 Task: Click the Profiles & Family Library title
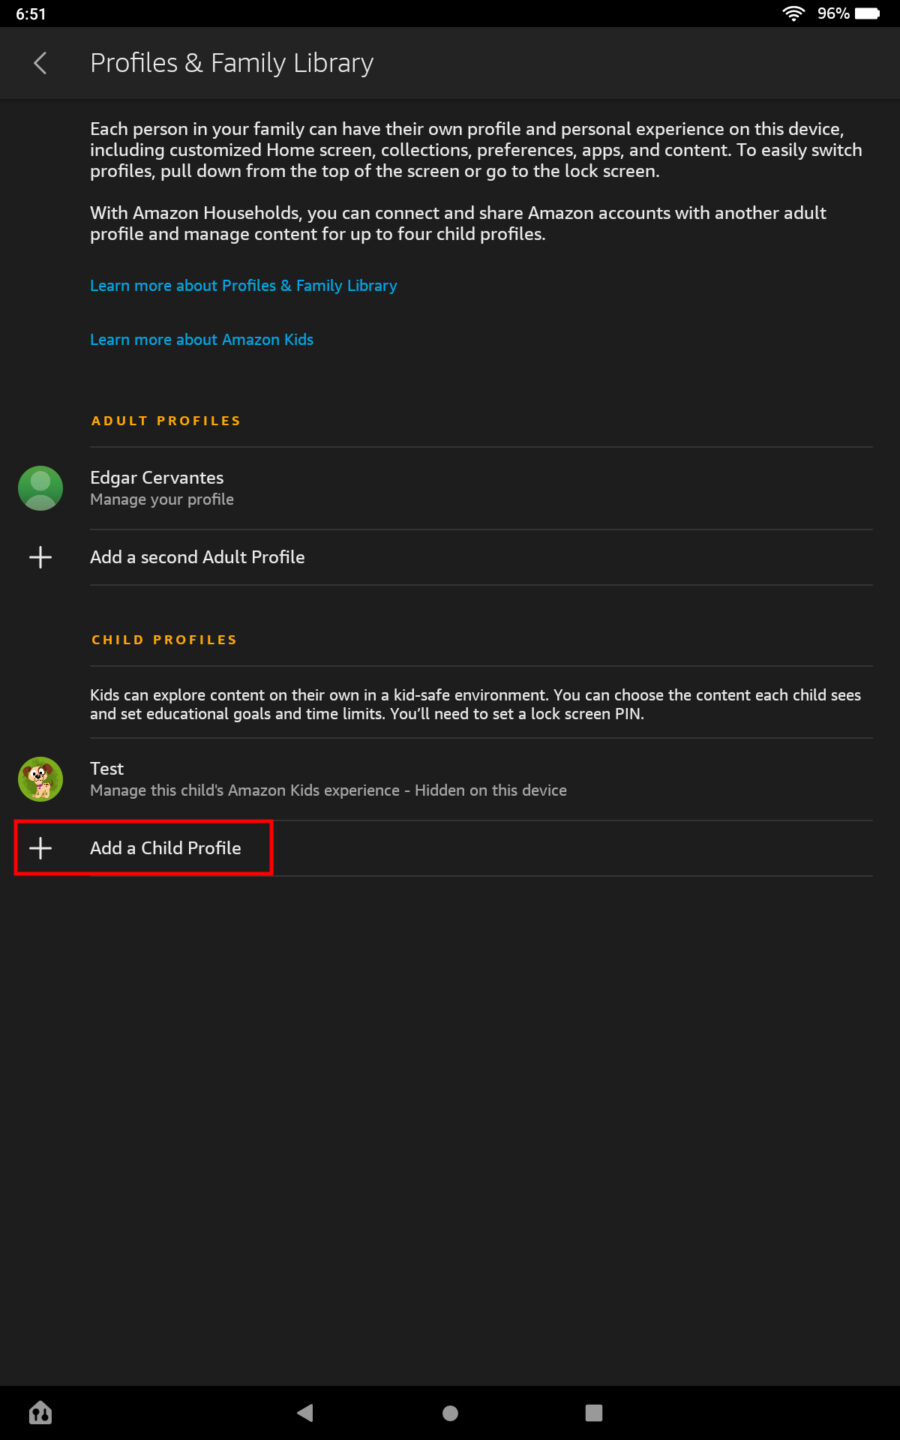[231, 62]
